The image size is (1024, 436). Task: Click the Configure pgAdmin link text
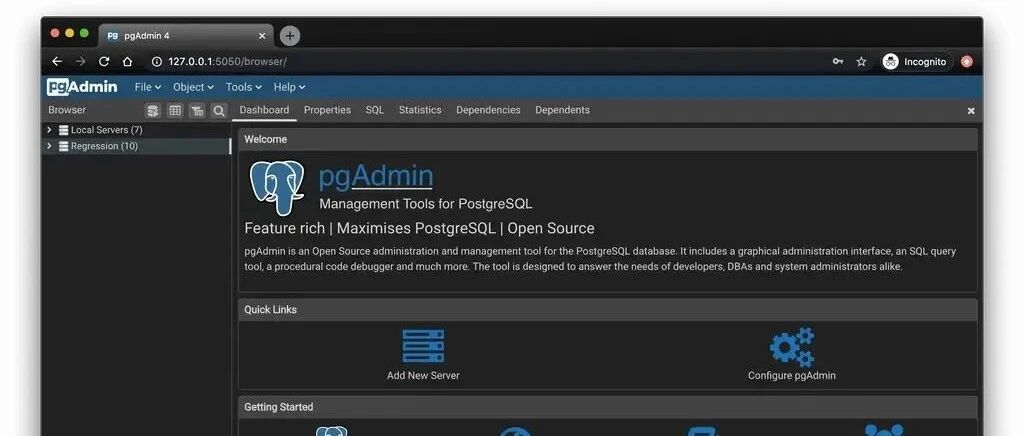coord(792,376)
